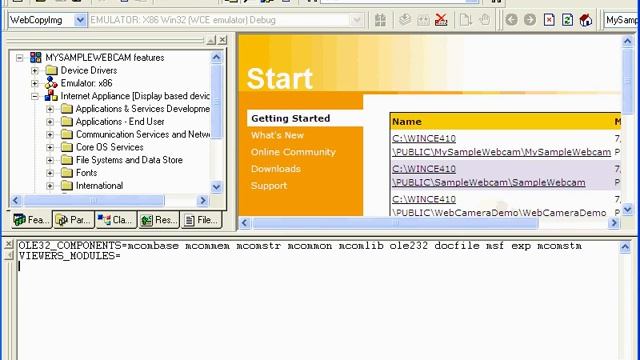Expand Communication Services and Networking folder

pos(50,135)
